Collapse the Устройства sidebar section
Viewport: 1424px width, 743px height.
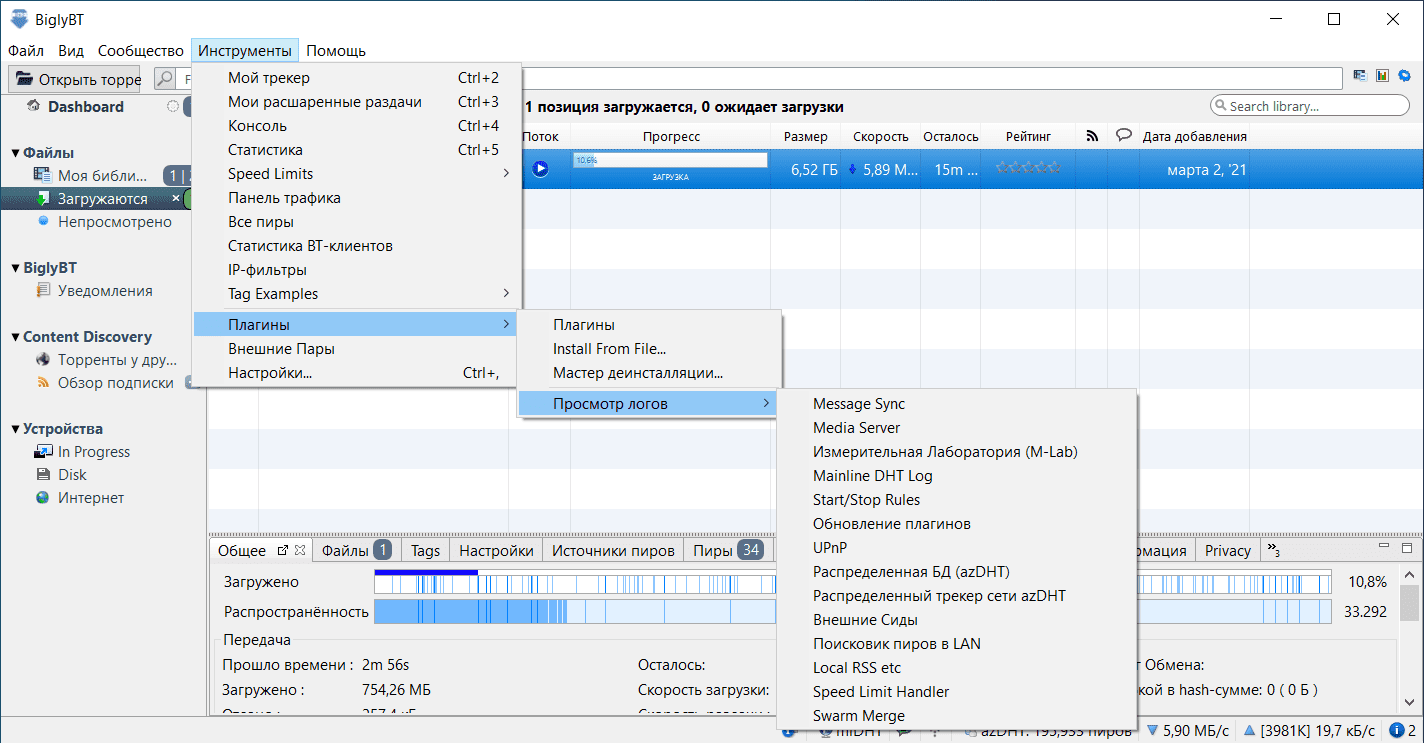click(x=15, y=429)
